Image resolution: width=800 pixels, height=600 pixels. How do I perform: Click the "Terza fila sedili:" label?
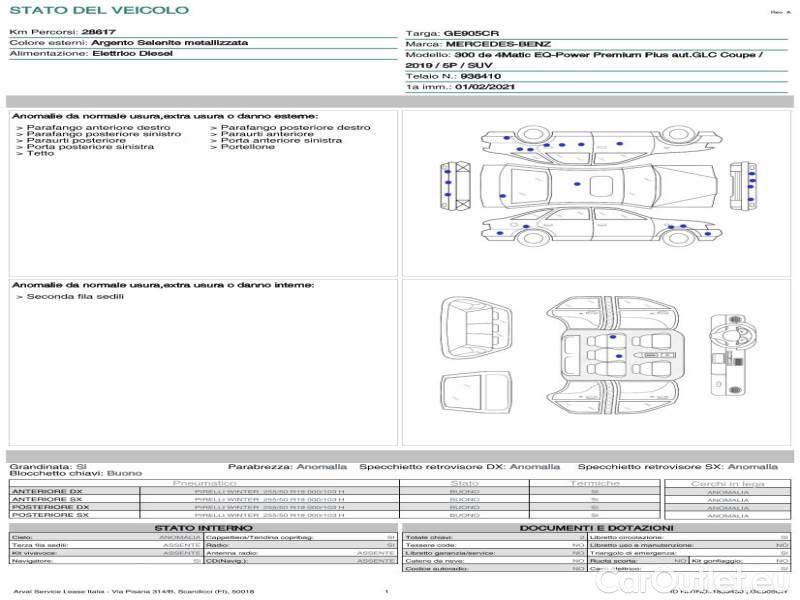pyautogui.click(x=40, y=545)
